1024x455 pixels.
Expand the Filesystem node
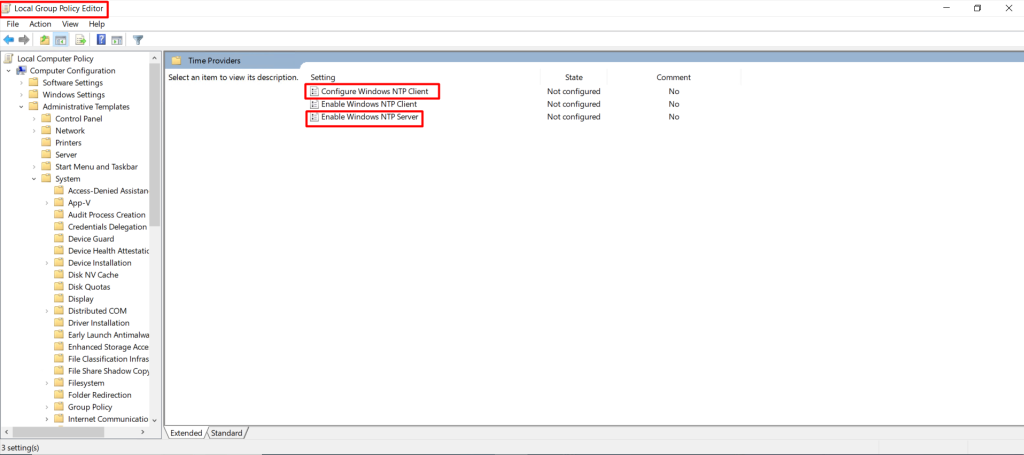(x=47, y=383)
